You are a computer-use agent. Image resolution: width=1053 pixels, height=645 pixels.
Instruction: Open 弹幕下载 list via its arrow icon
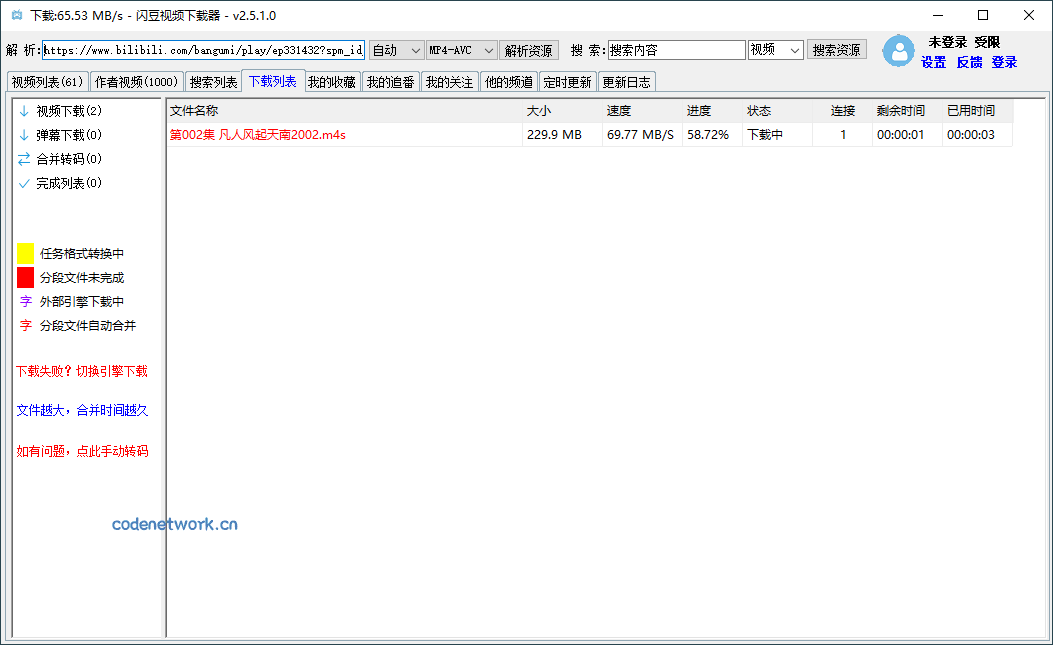pos(25,134)
